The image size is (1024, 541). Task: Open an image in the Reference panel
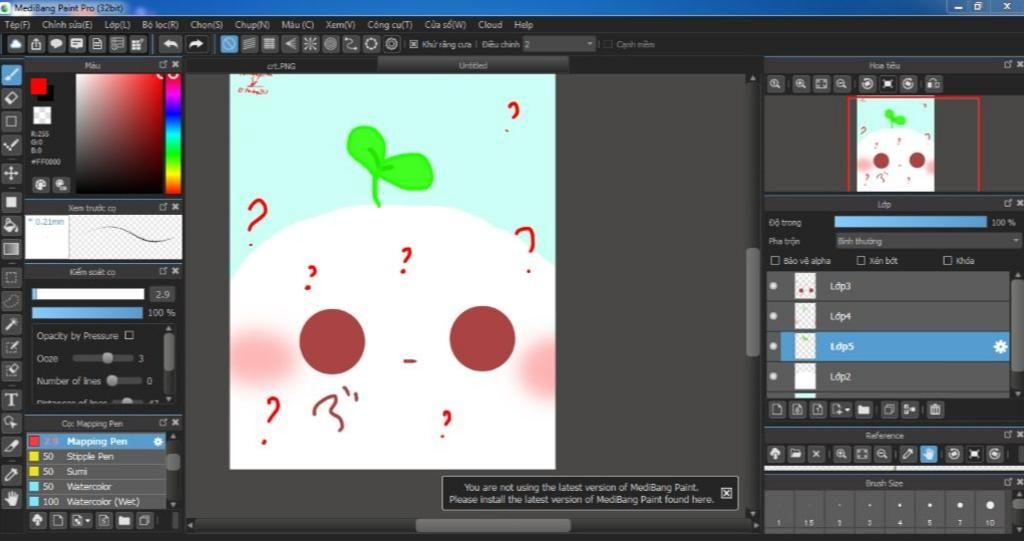coord(795,453)
